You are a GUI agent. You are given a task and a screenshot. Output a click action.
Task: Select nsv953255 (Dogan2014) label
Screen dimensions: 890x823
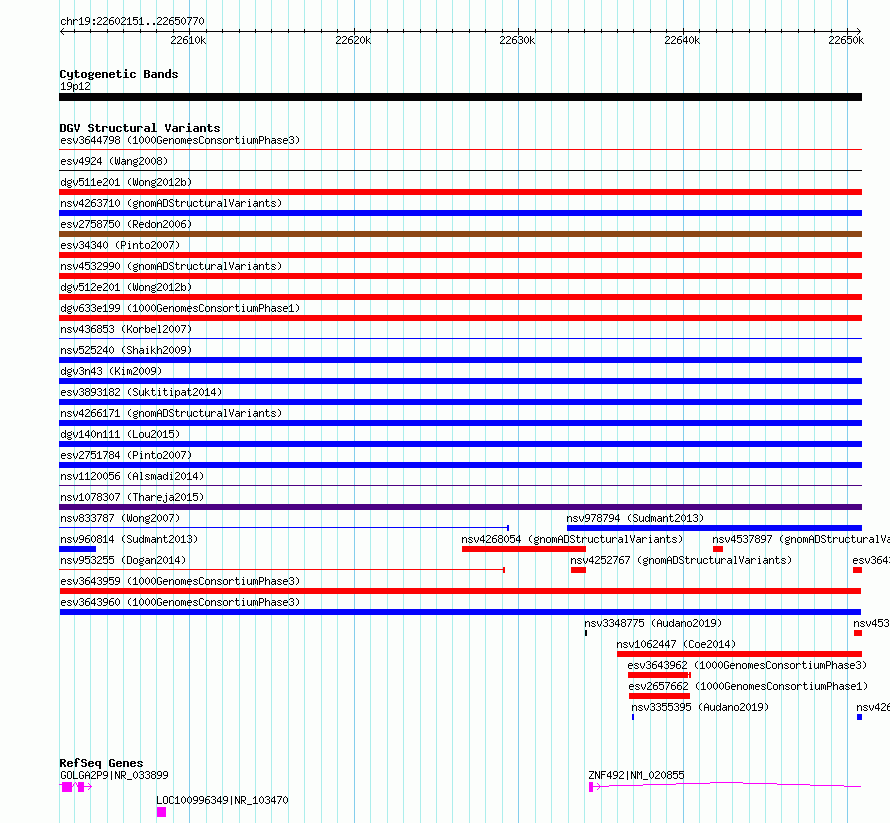point(123,560)
